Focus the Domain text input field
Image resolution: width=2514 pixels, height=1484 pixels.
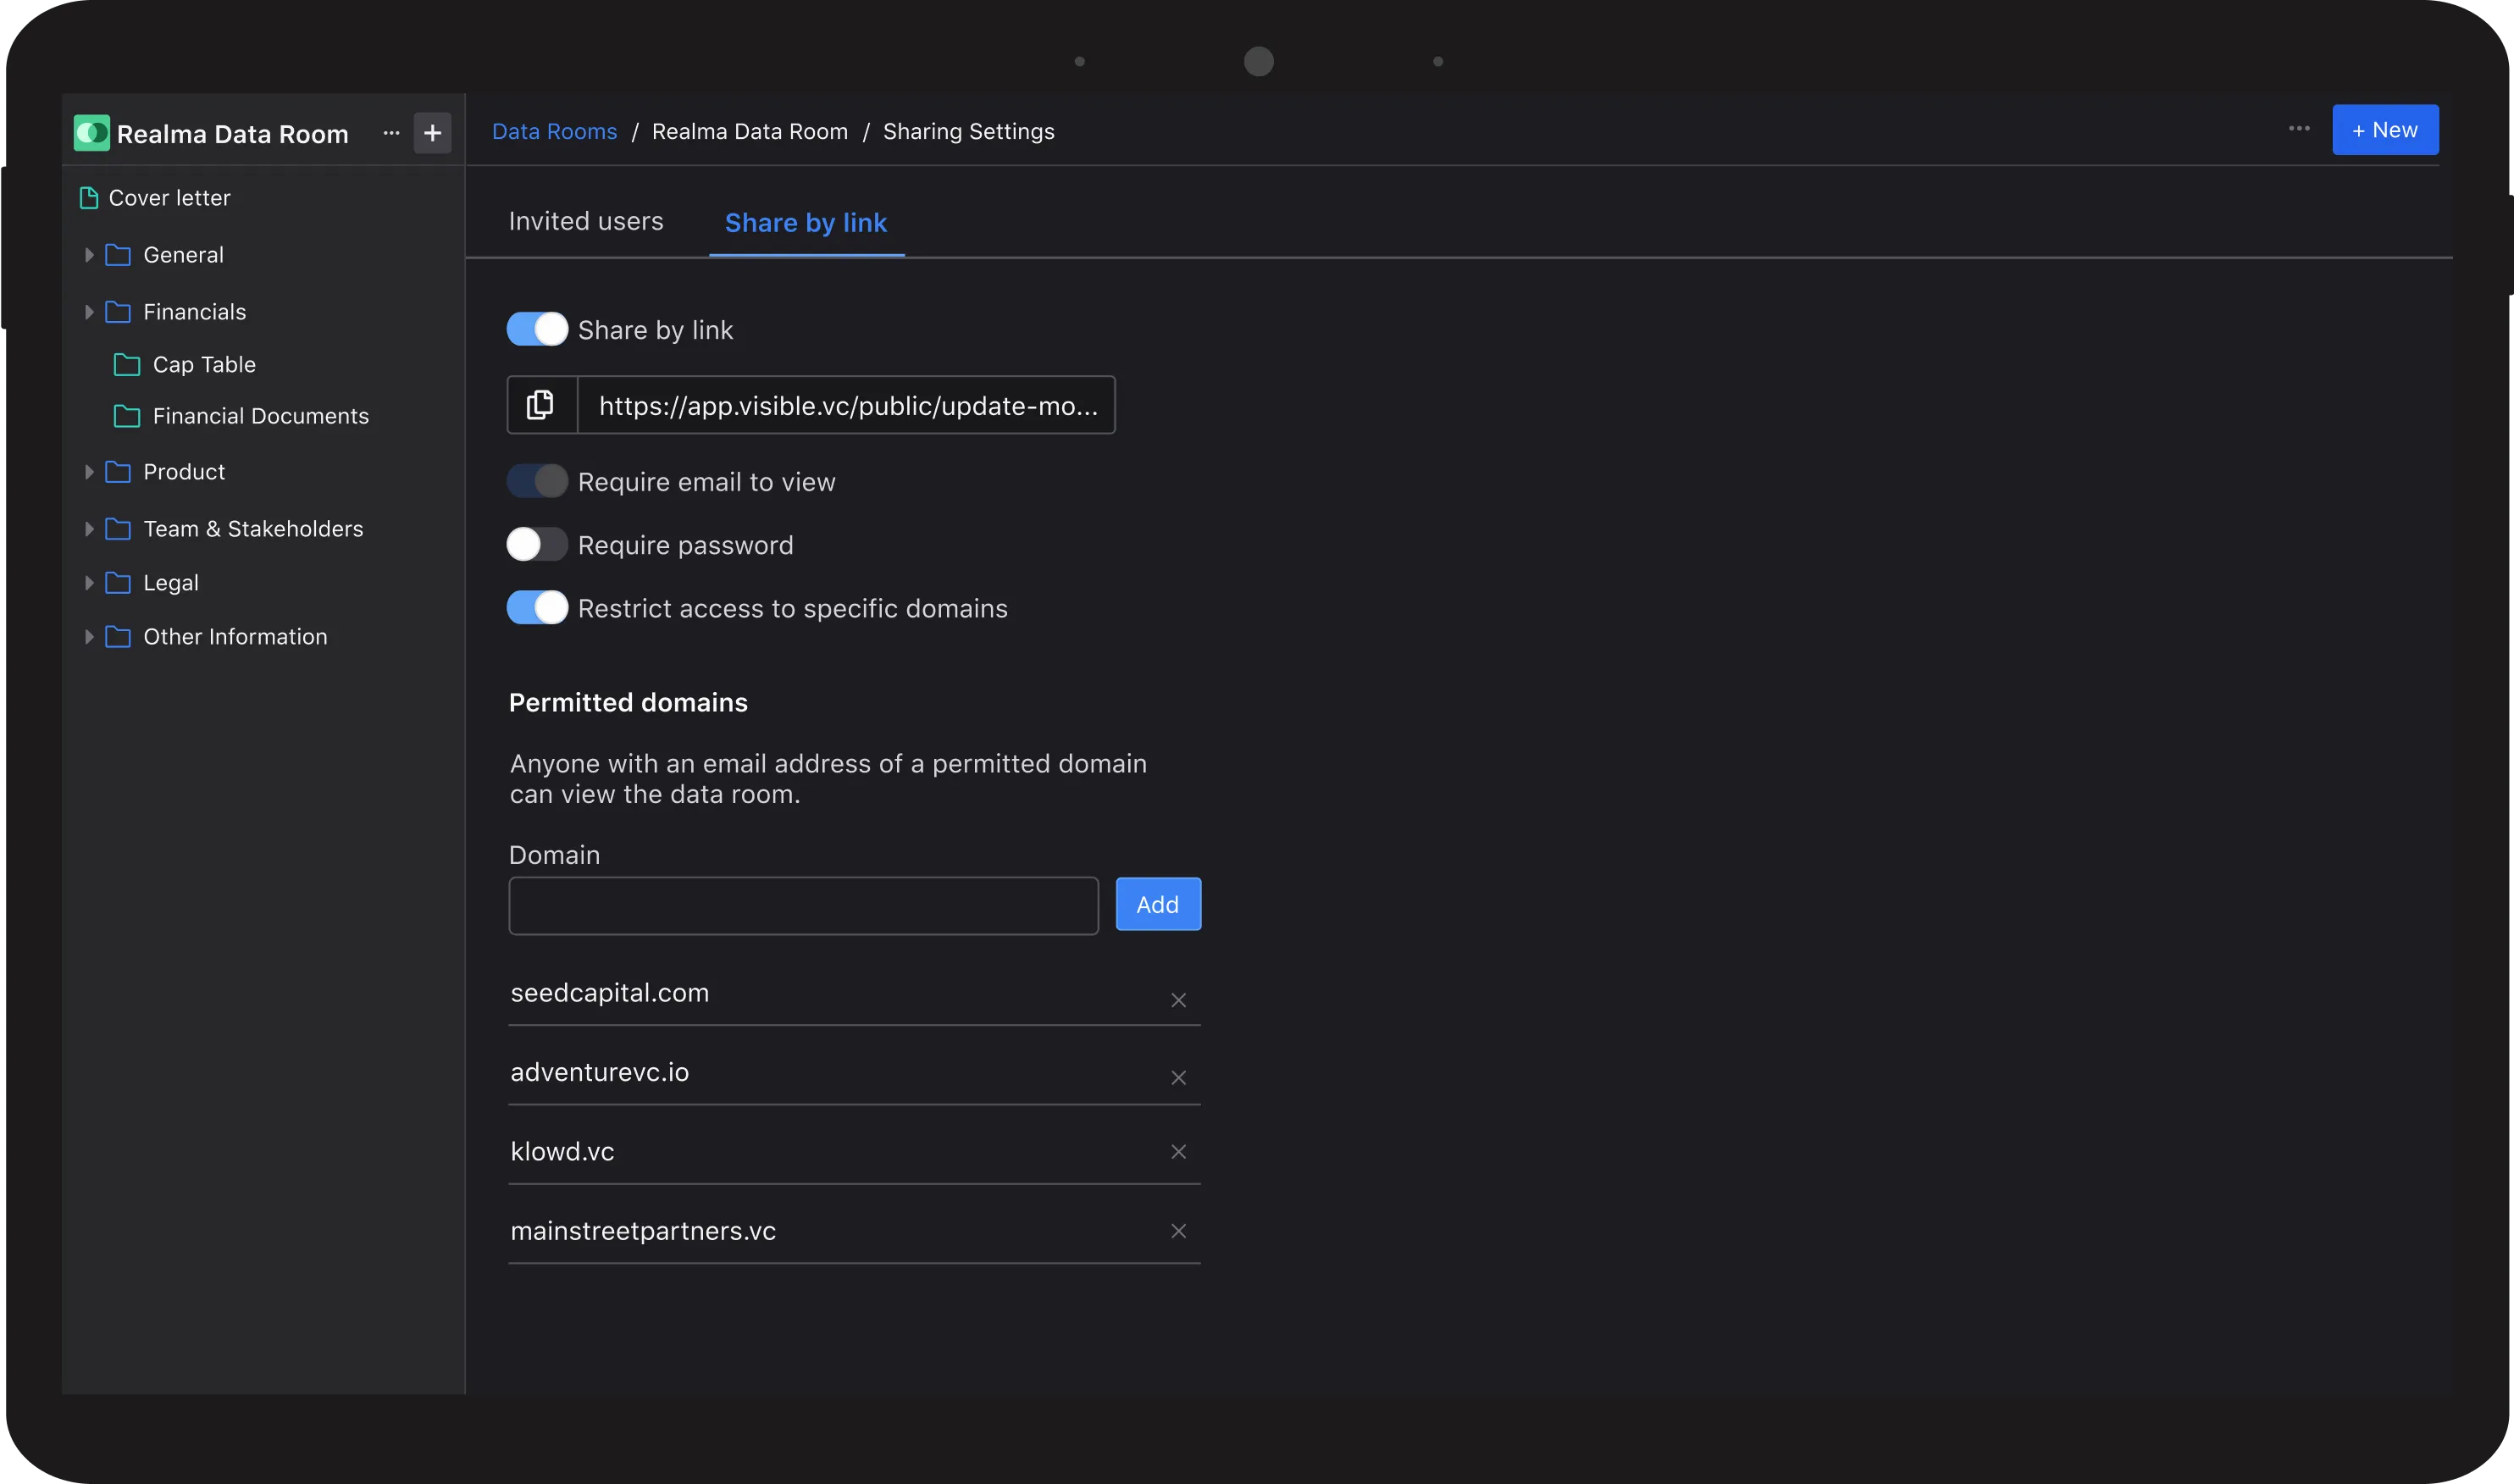[803, 906]
